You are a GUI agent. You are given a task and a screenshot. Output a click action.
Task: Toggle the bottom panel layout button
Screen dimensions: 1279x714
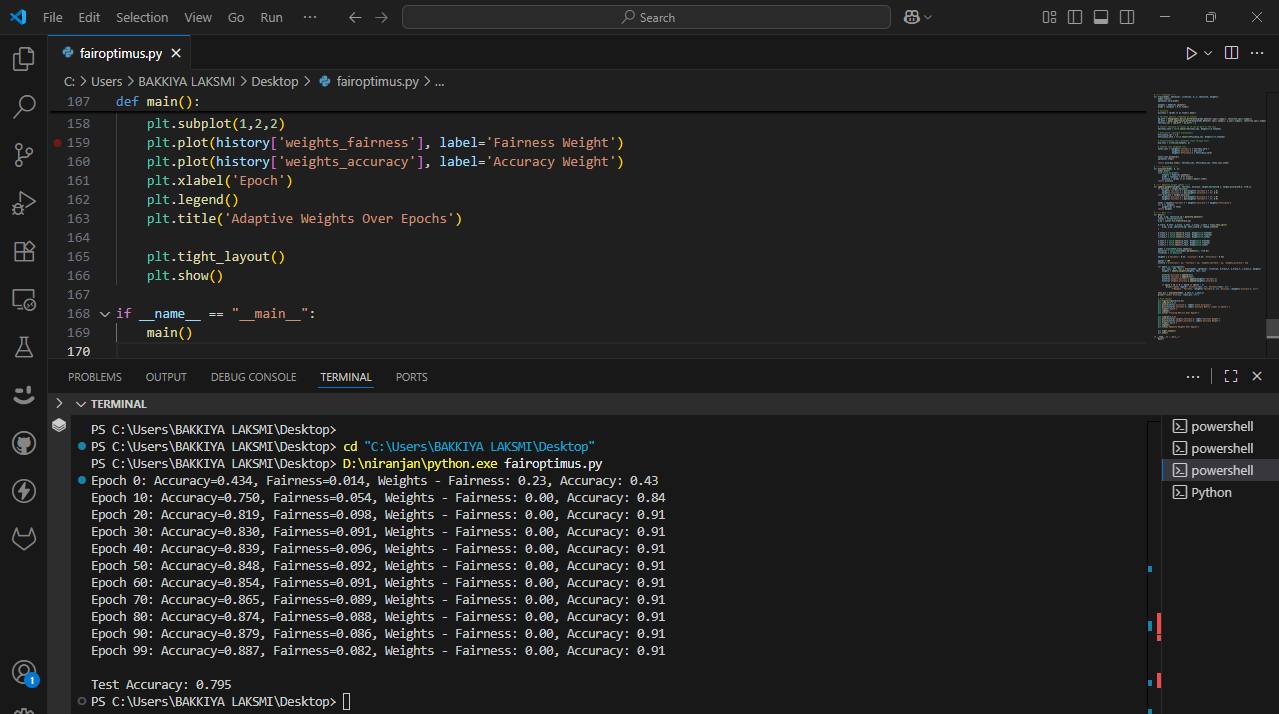pos(1101,17)
